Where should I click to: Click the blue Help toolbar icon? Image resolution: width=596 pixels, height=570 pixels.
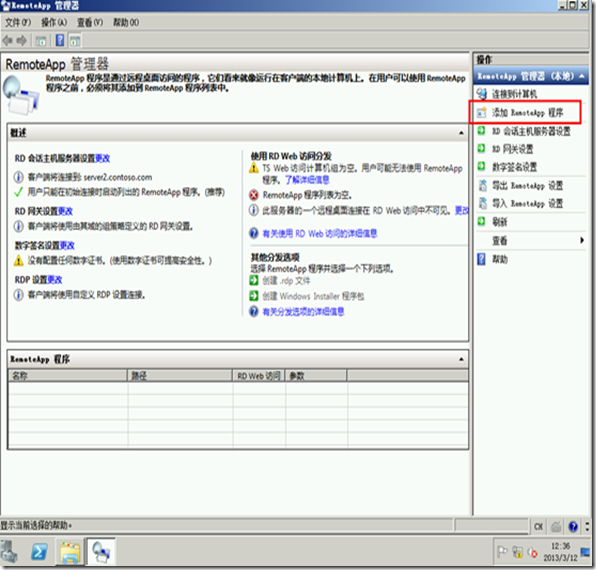[60, 40]
